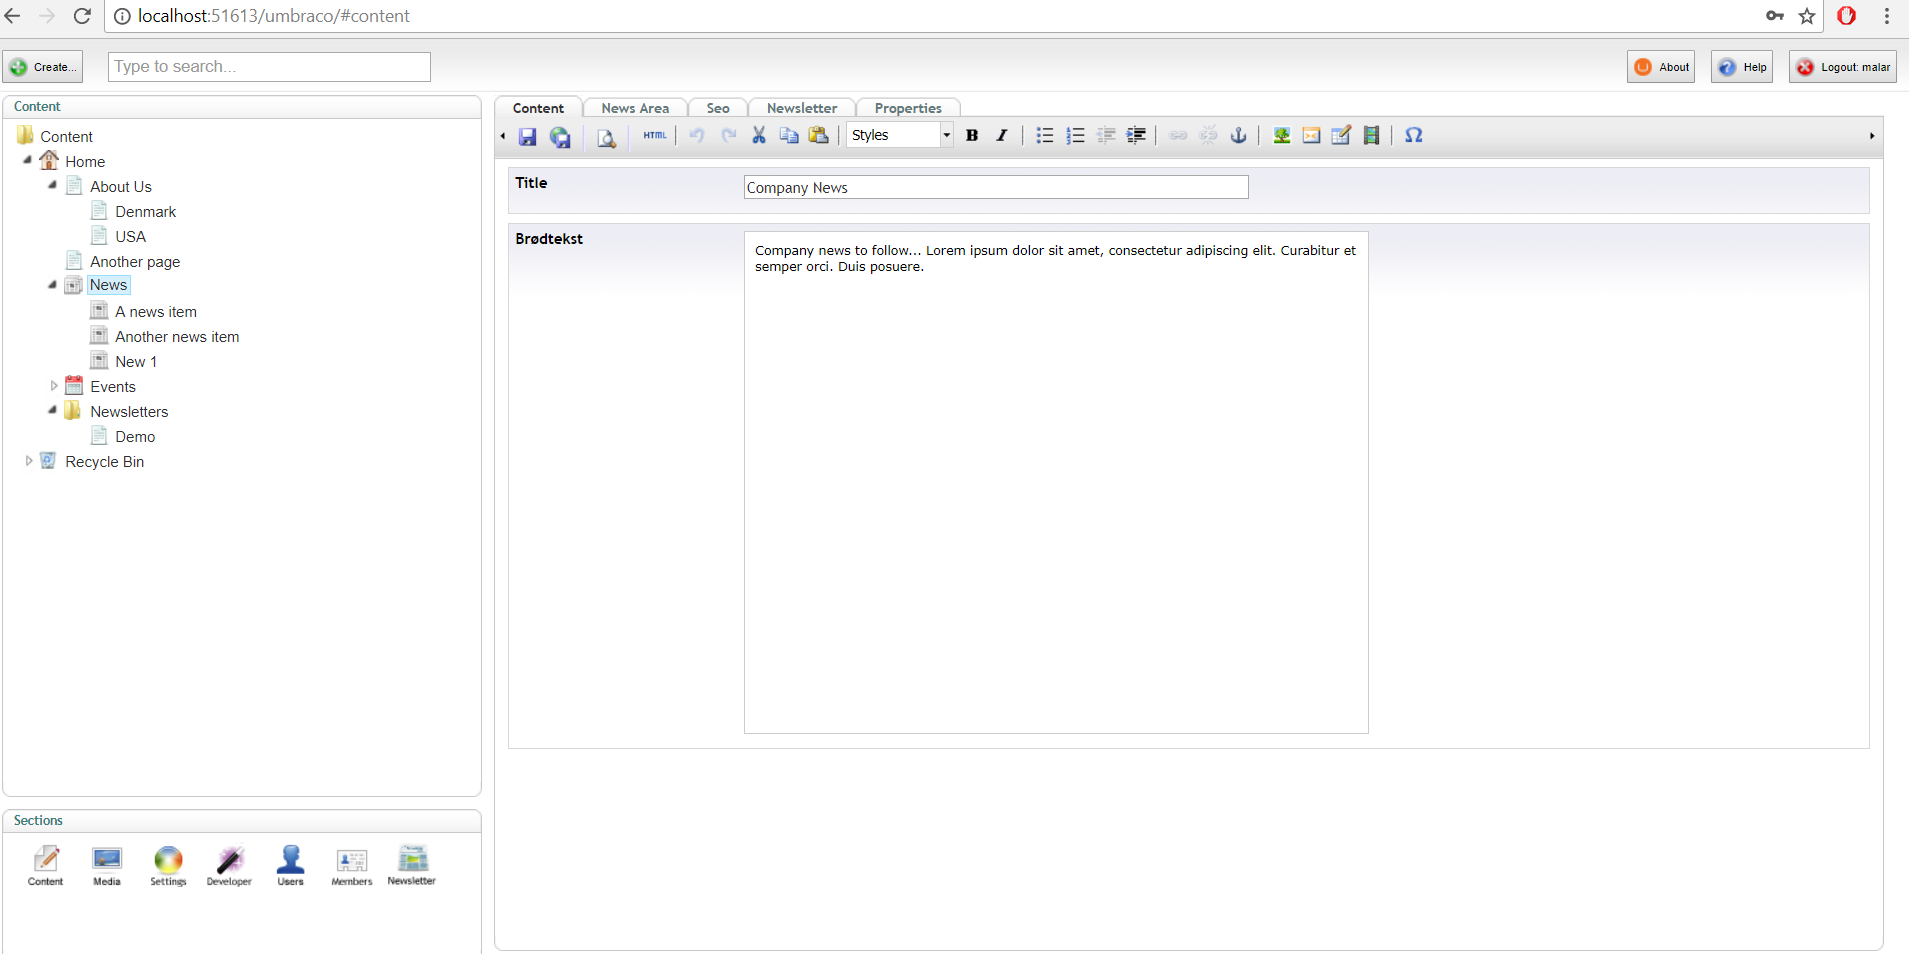Insert an anchor with the anchor icon
The height and width of the screenshot is (954, 1909).
click(x=1238, y=136)
